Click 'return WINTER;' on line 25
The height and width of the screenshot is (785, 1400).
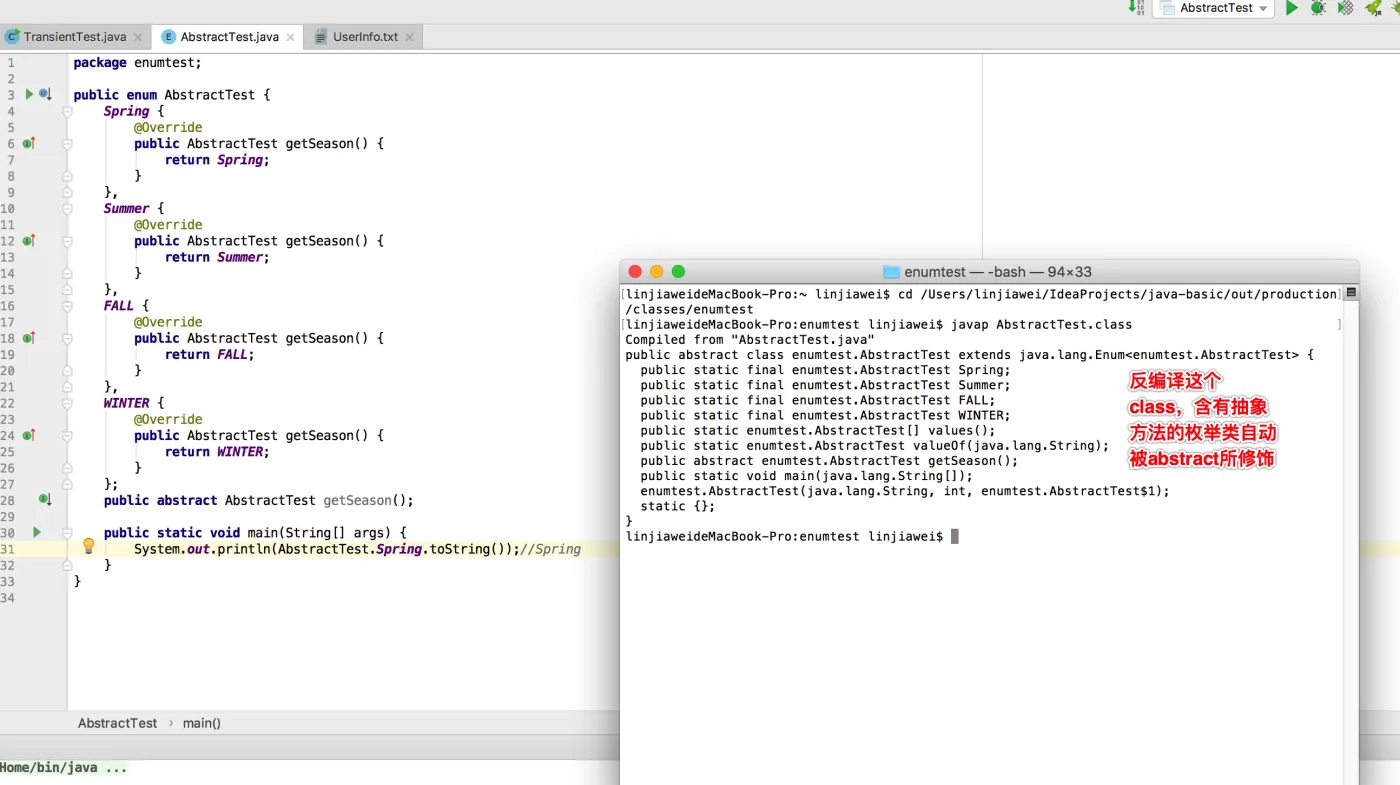click(x=217, y=451)
